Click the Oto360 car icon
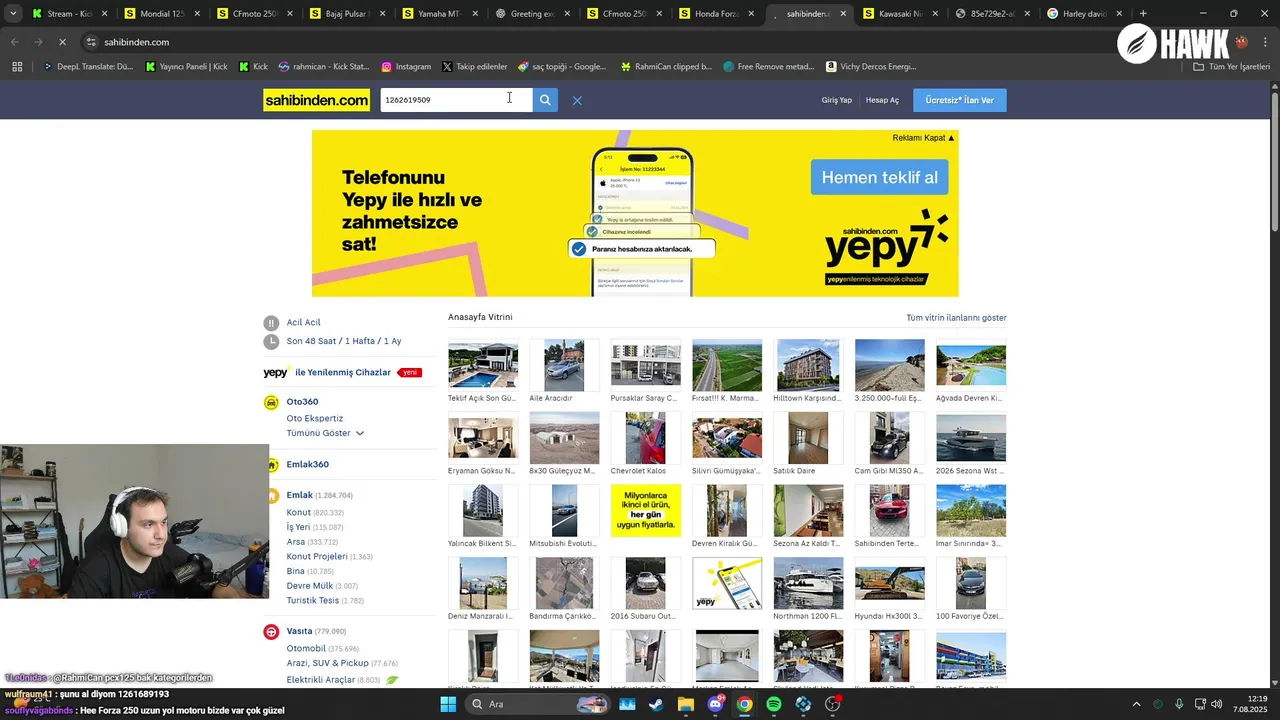This screenshot has width=1280, height=720. pyautogui.click(x=271, y=402)
